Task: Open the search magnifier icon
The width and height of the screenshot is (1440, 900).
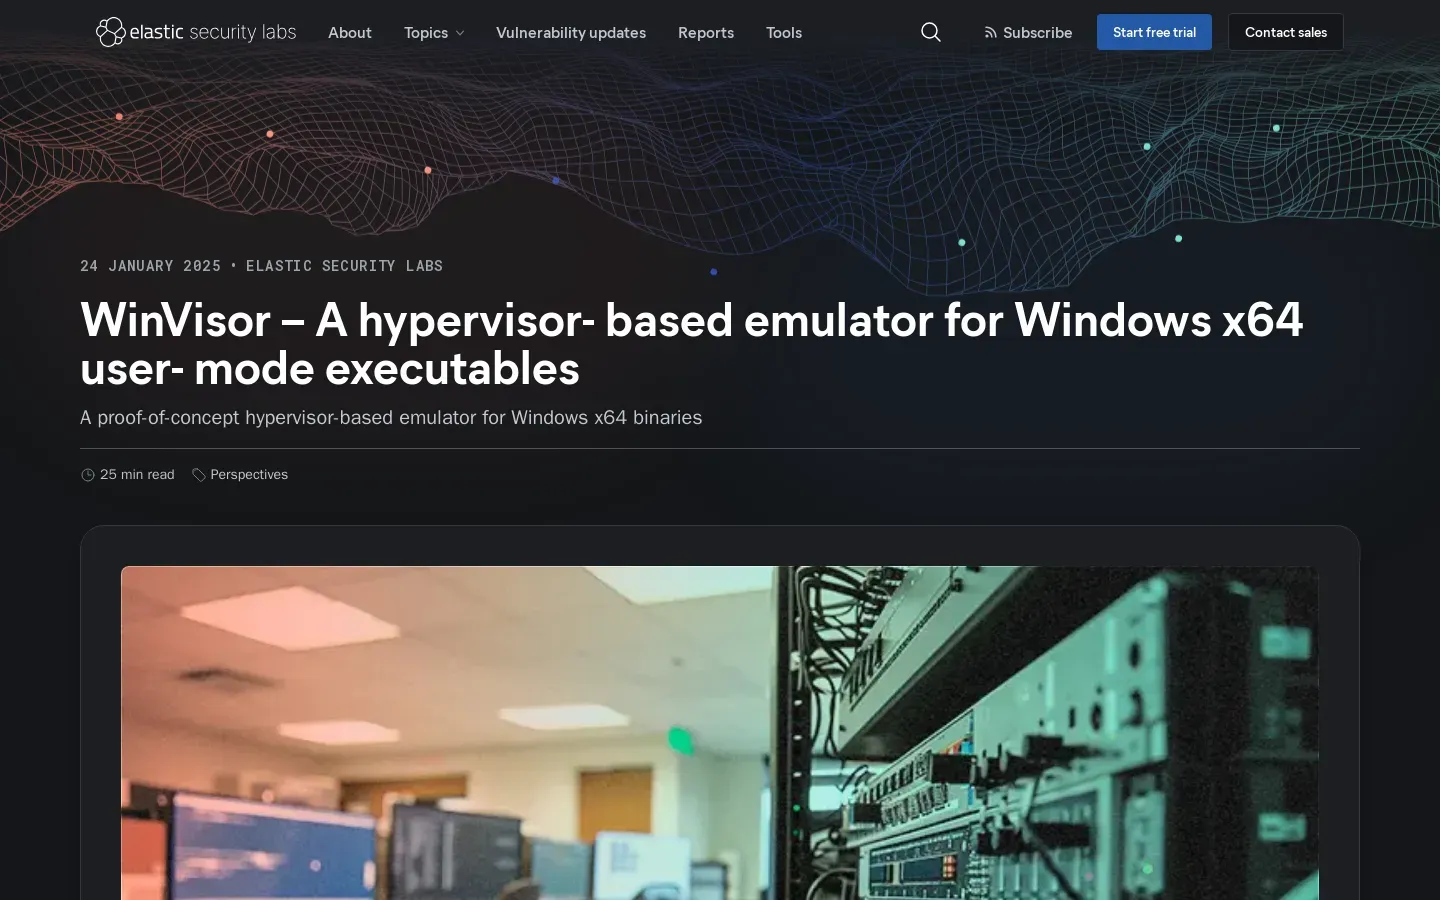Action: pyautogui.click(x=931, y=32)
